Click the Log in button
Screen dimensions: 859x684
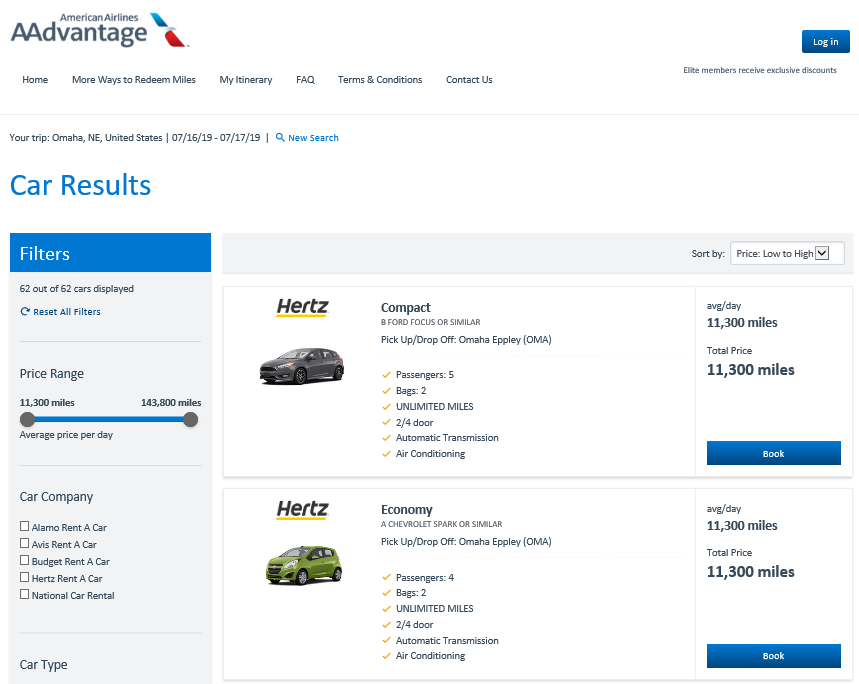pyautogui.click(x=826, y=42)
